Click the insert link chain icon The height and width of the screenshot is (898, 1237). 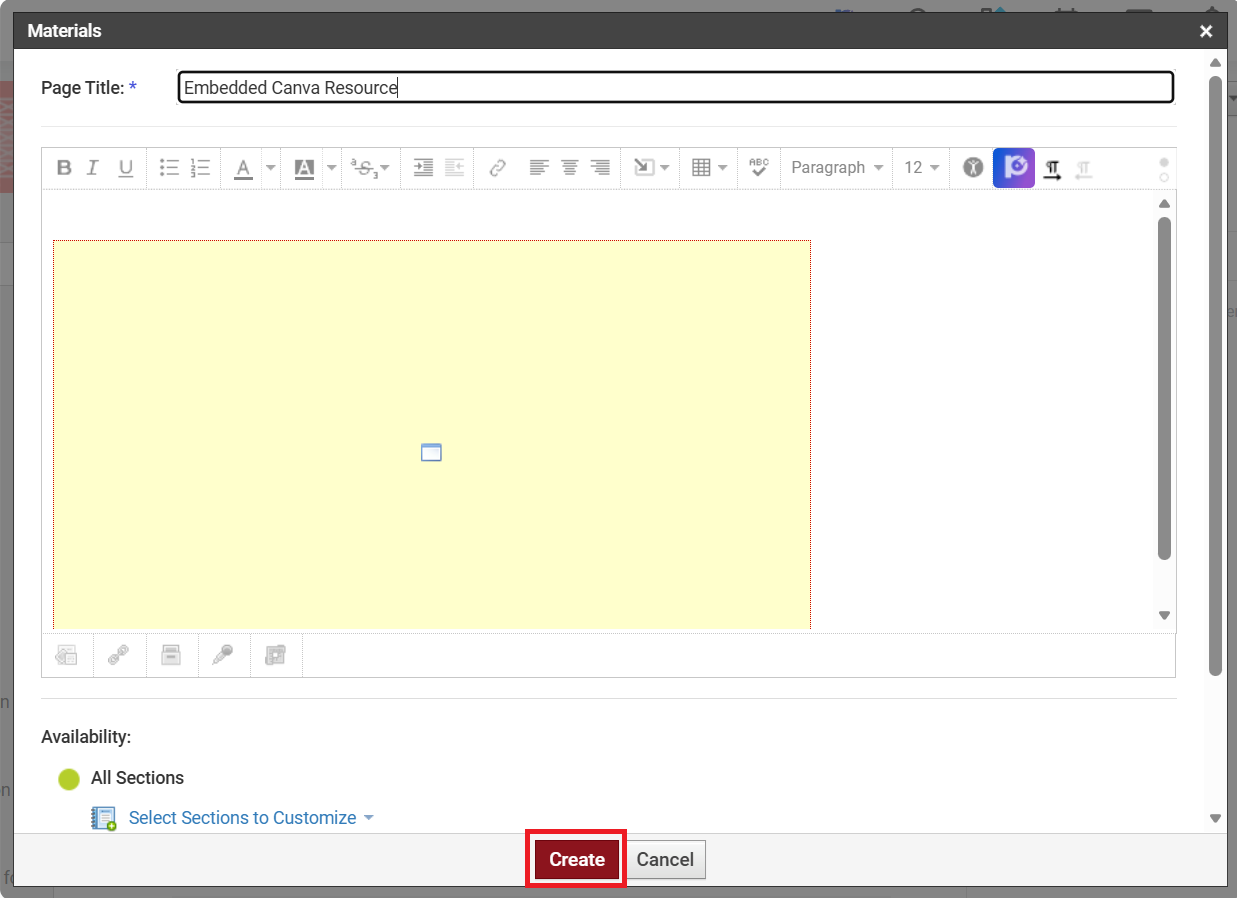pyautogui.click(x=497, y=168)
